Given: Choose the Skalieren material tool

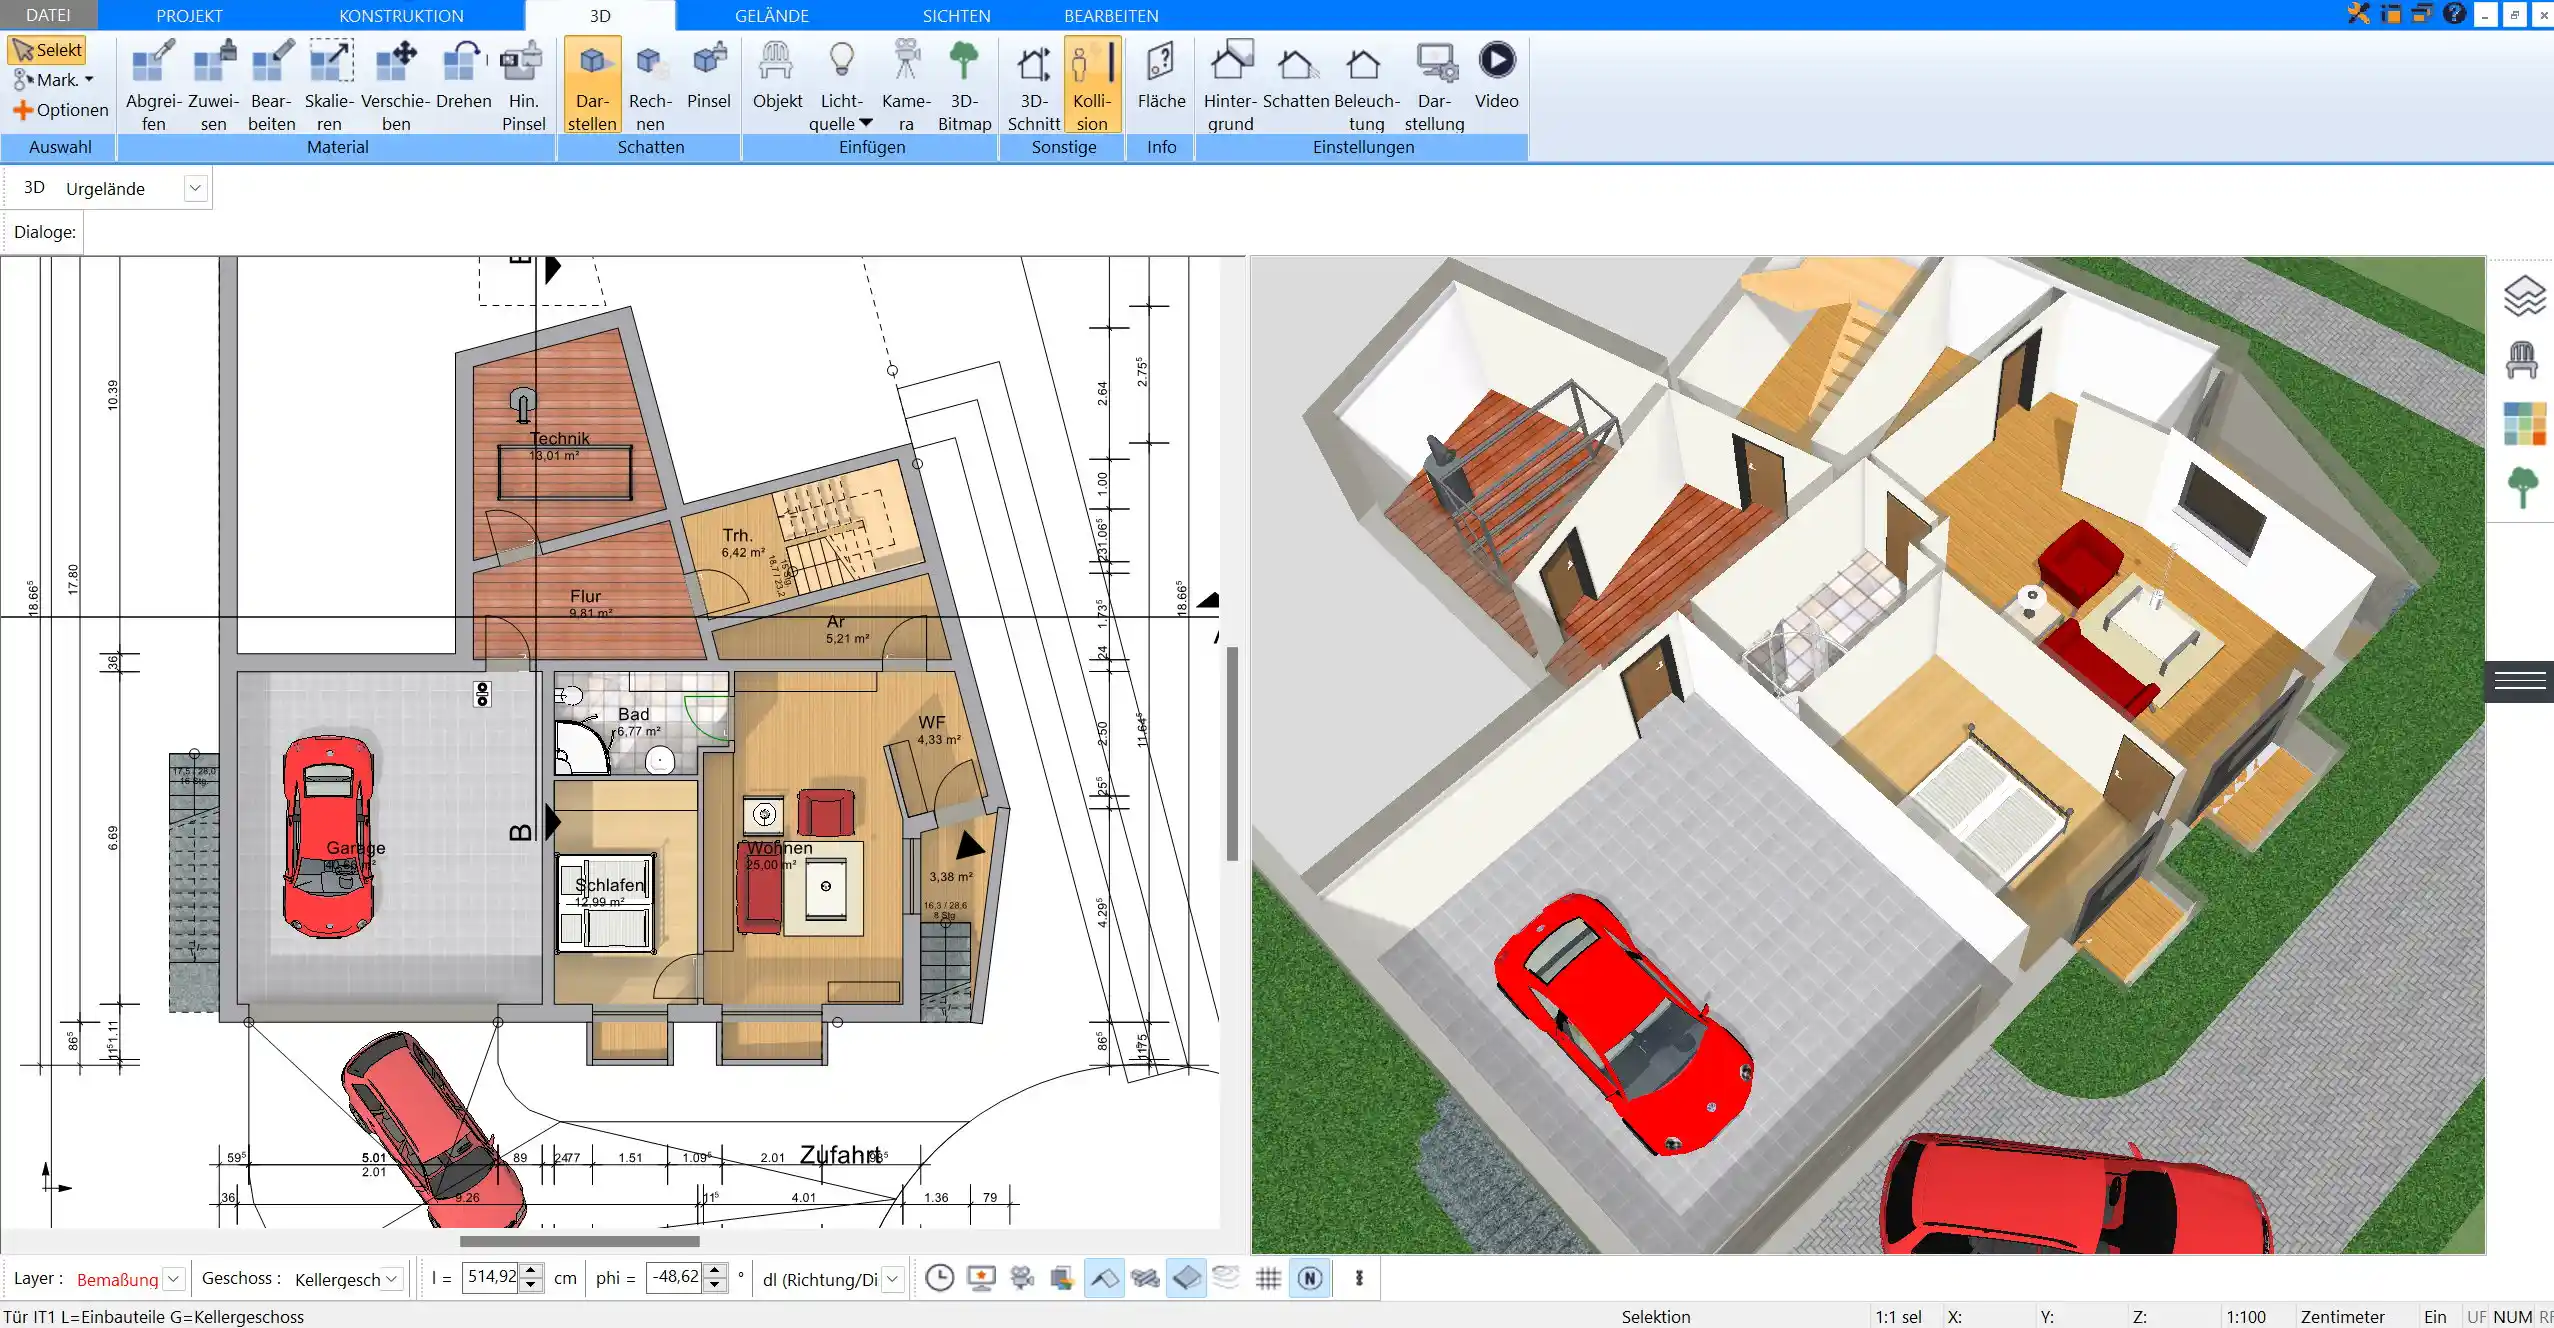Looking at the screenshot, I should pos(330,85).
